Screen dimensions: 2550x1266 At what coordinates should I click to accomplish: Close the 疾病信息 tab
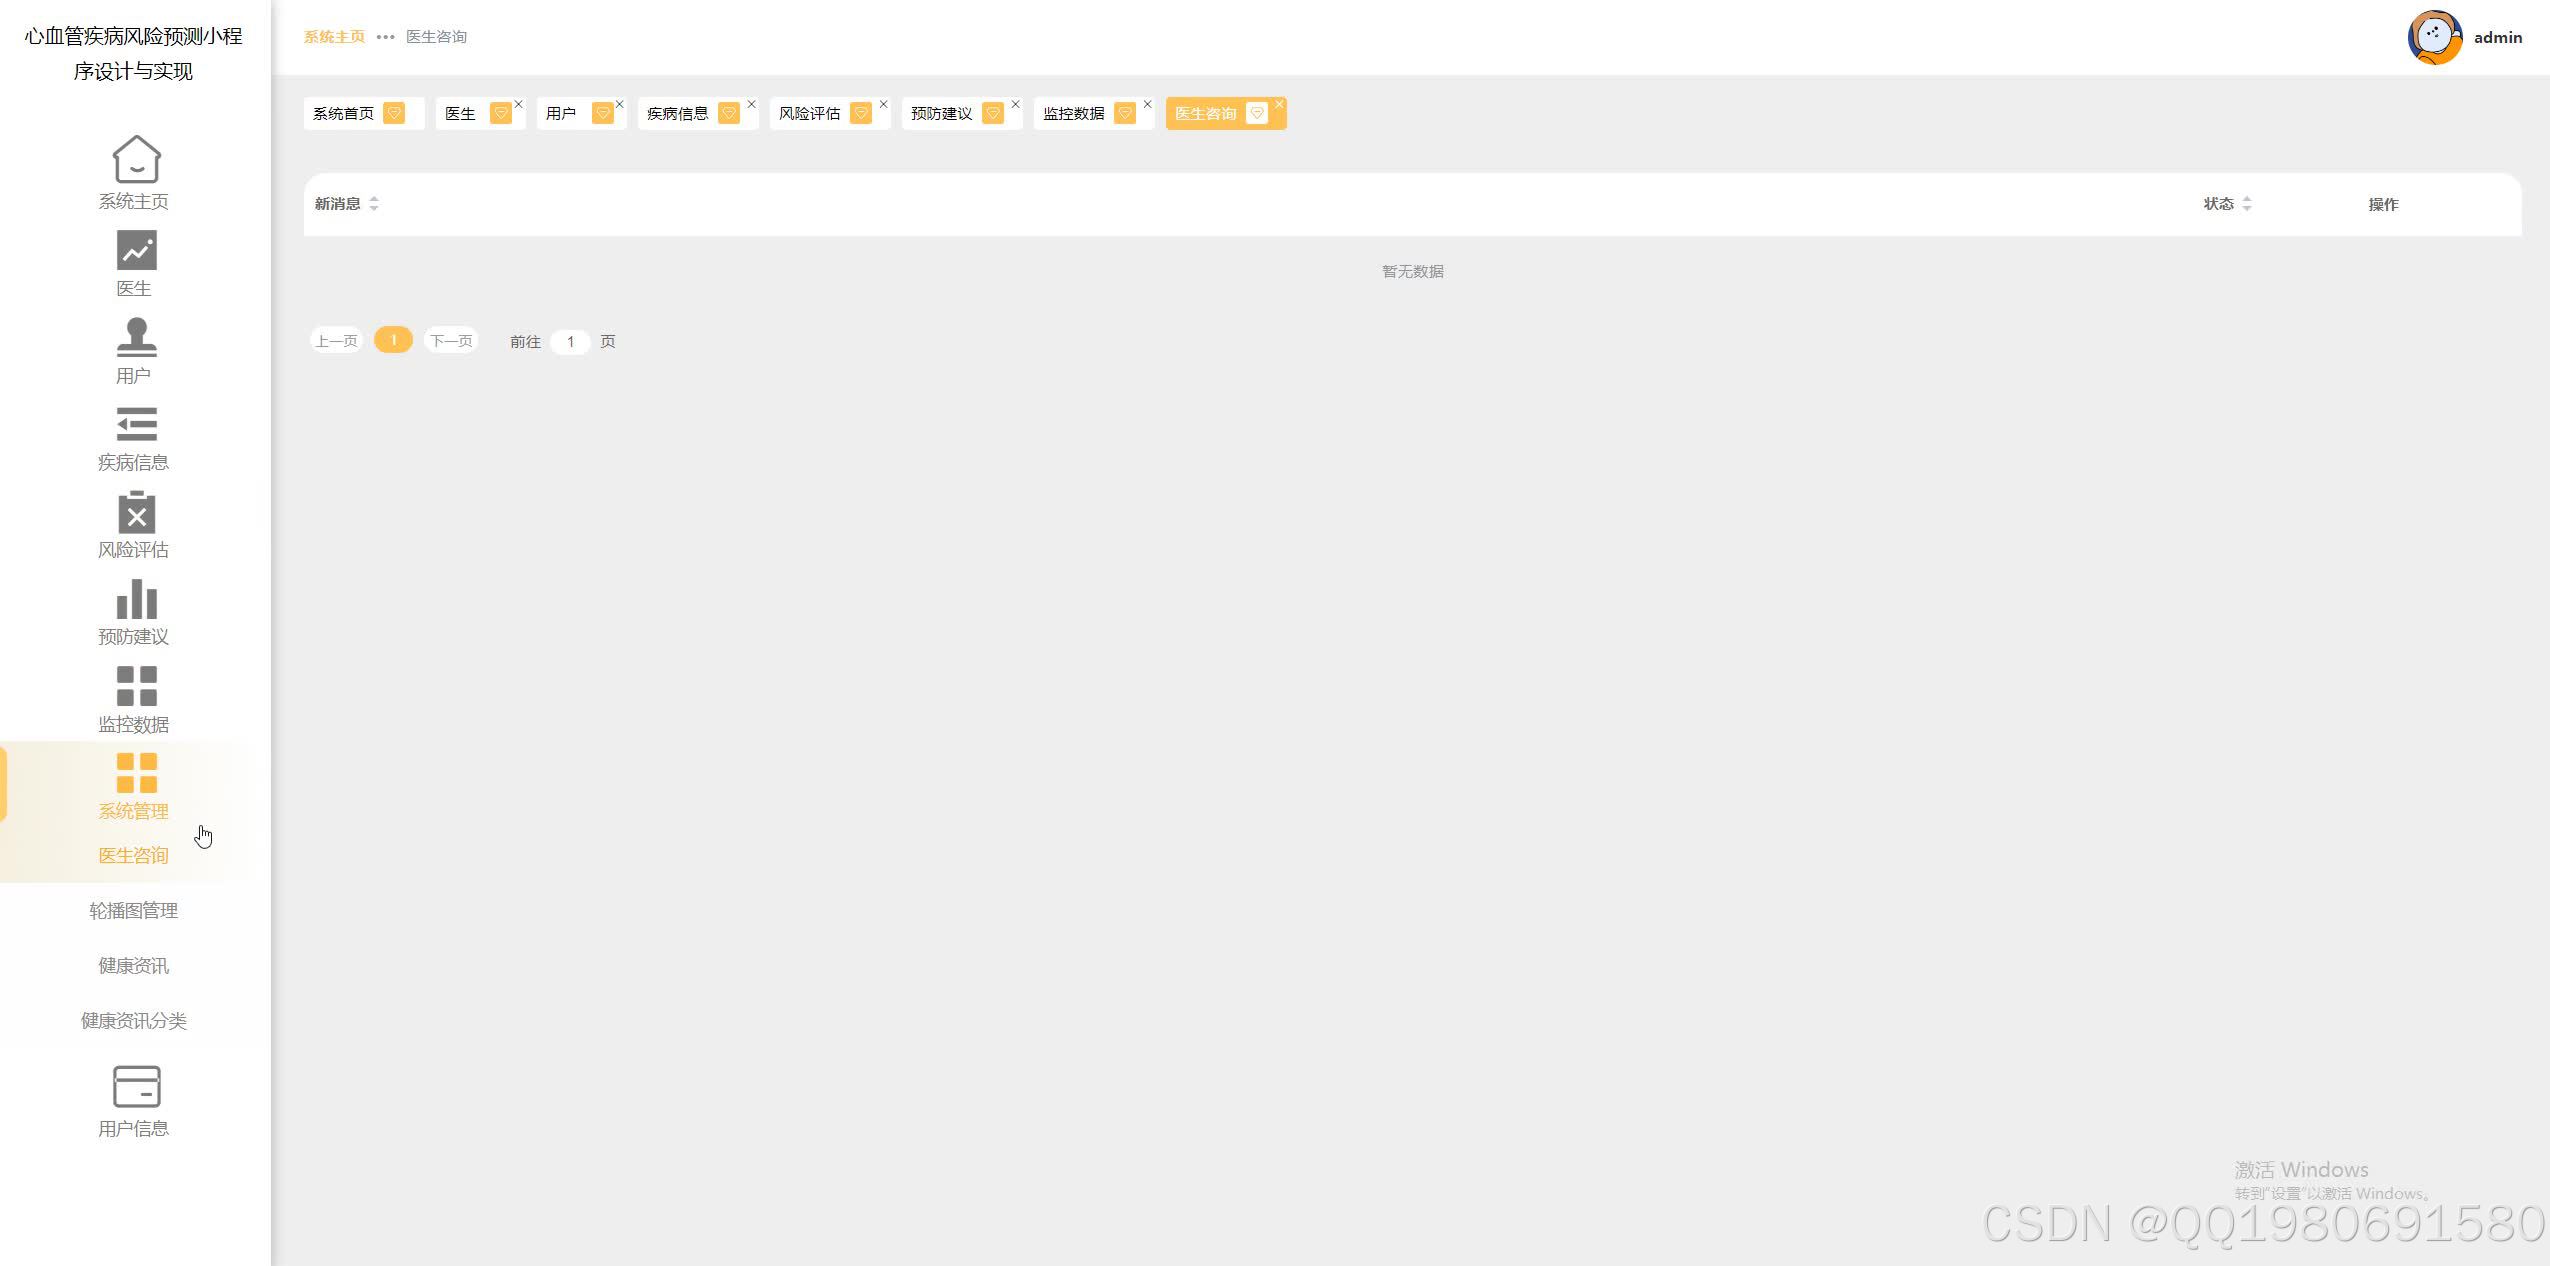(x=751, y=104)
